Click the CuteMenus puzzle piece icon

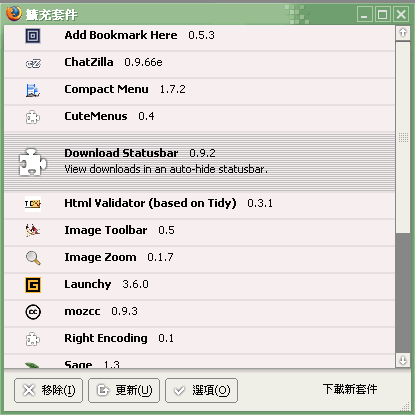[33, 117]
